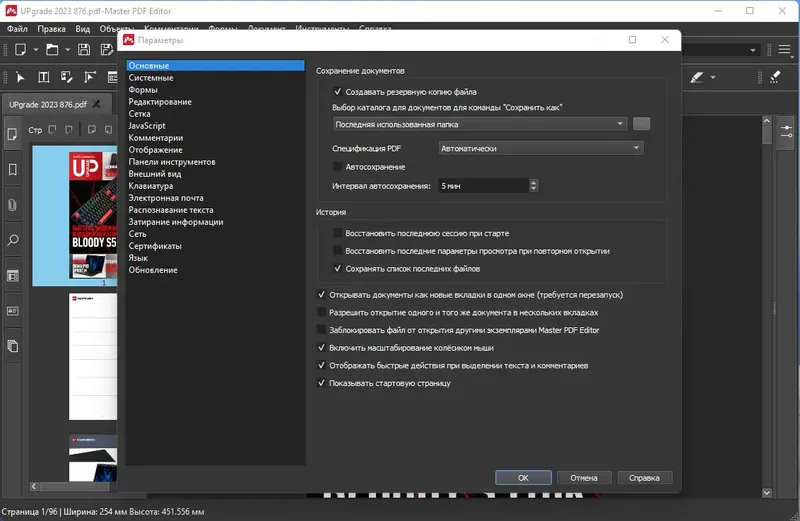This screenshot has width=800, height=521.
Task: Click the delete page icon with red mark
Action: (x=69, y=130)
